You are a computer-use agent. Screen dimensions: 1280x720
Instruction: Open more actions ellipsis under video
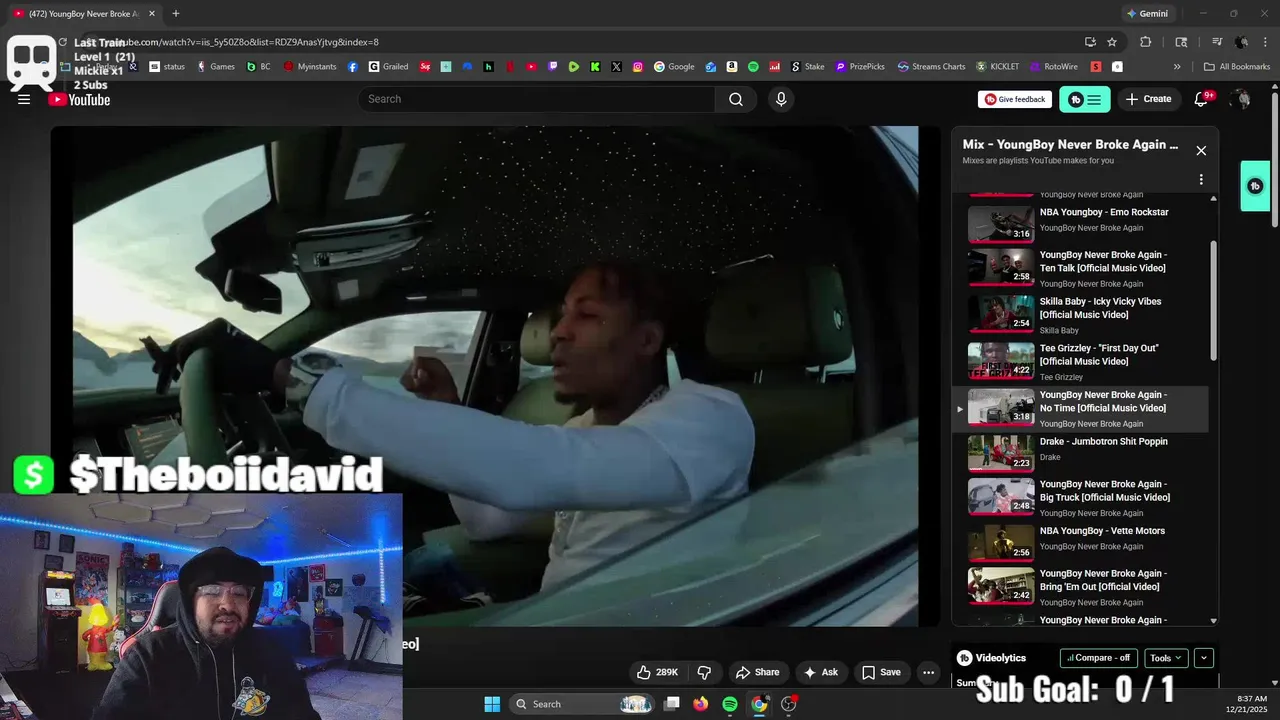928,672
